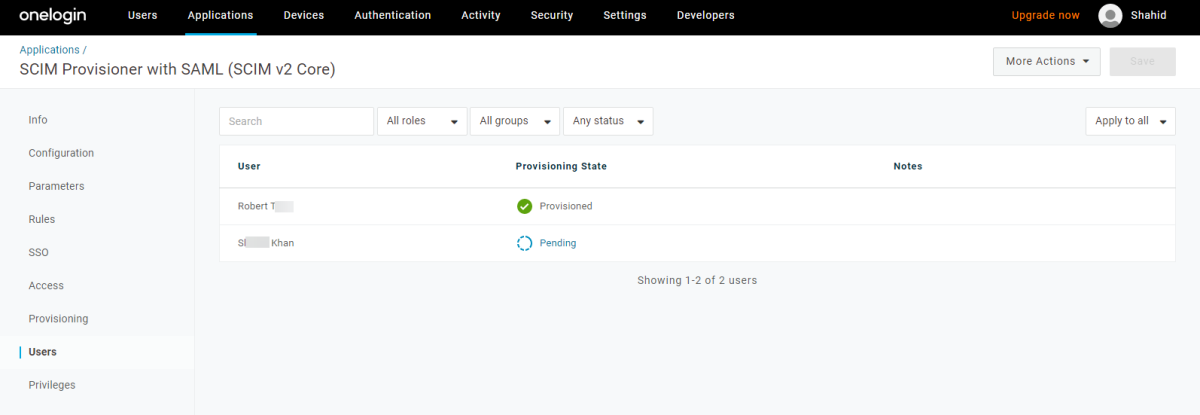1200x415 pixels.
Task: Switch to the Provisioning sidebar tab
Action: 58,319
